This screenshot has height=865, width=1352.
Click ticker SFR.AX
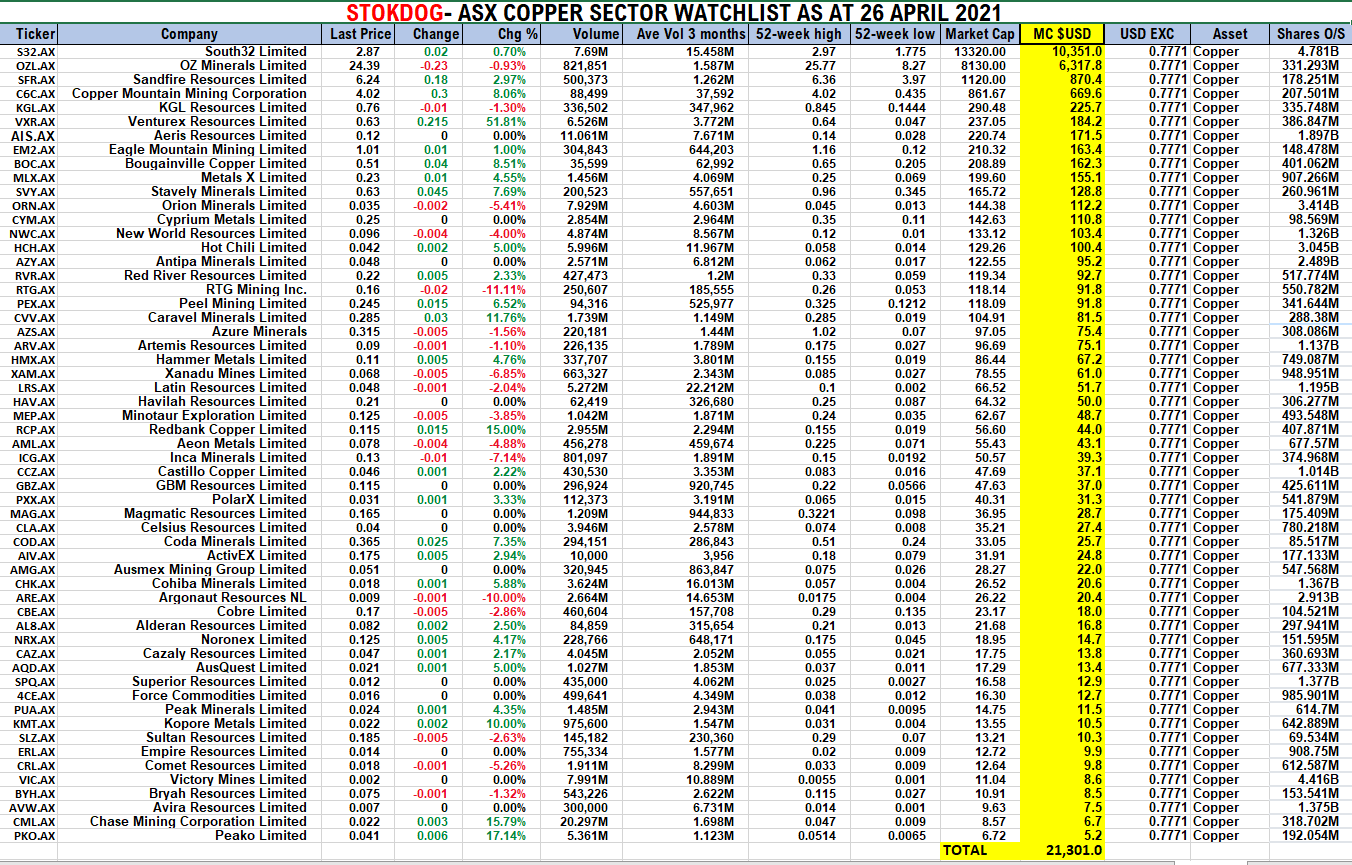coord(35,79)
